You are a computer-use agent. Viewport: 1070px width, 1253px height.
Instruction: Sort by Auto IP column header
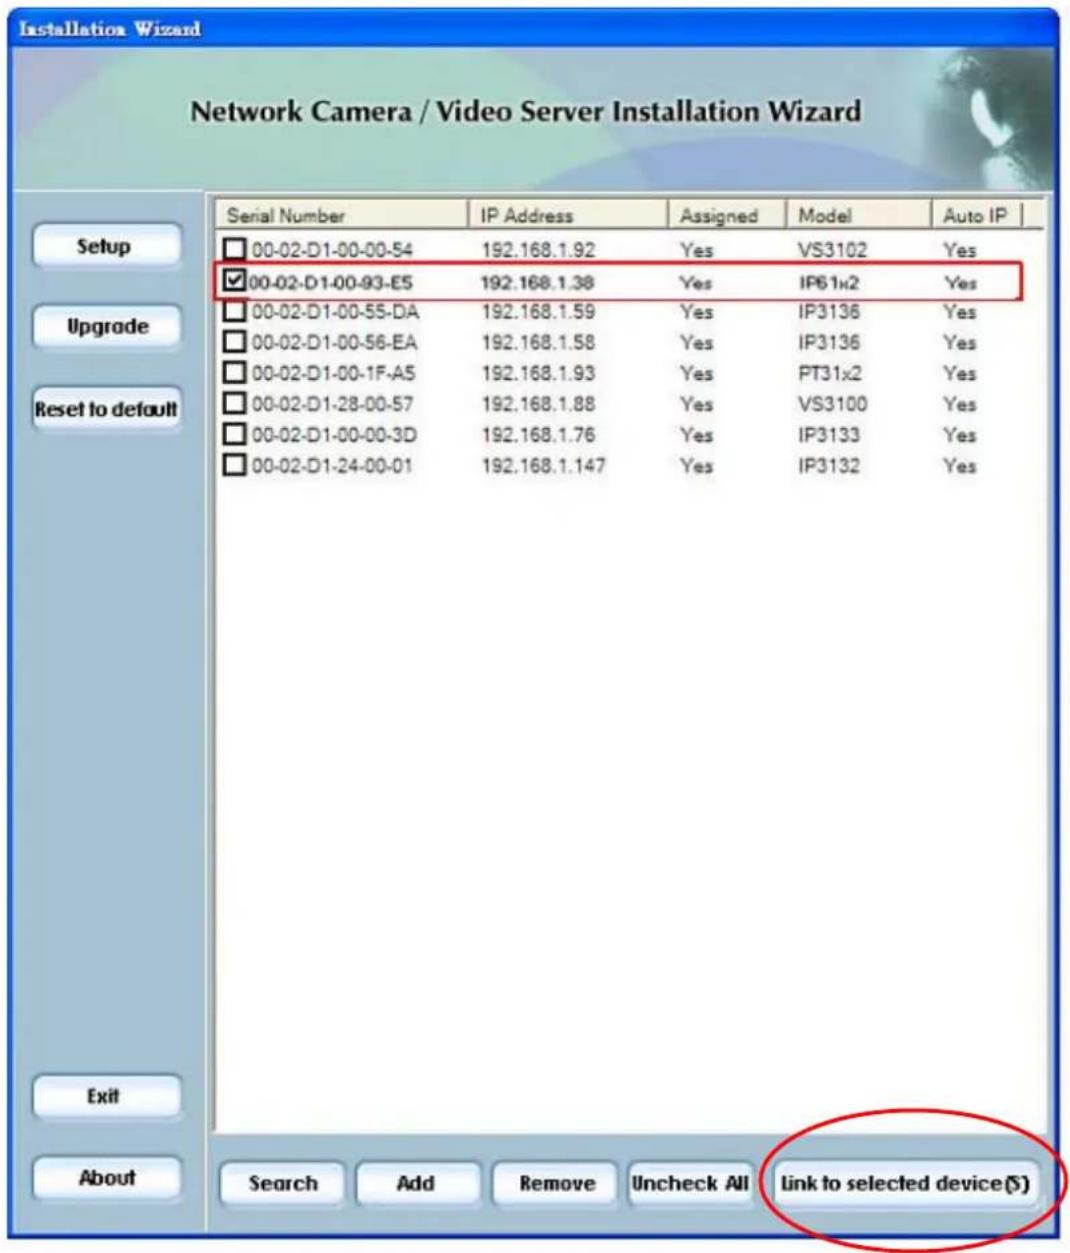pyautogui.click(x=976, y=215)
